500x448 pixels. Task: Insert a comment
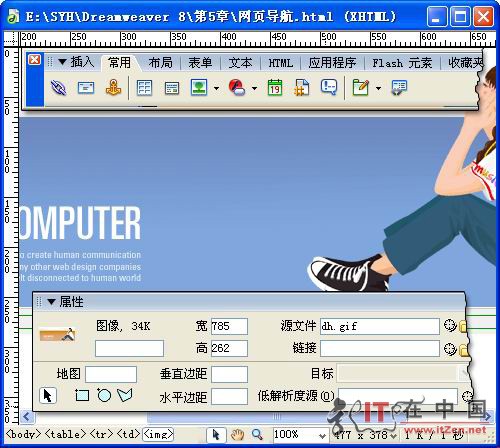click(329, 87)
